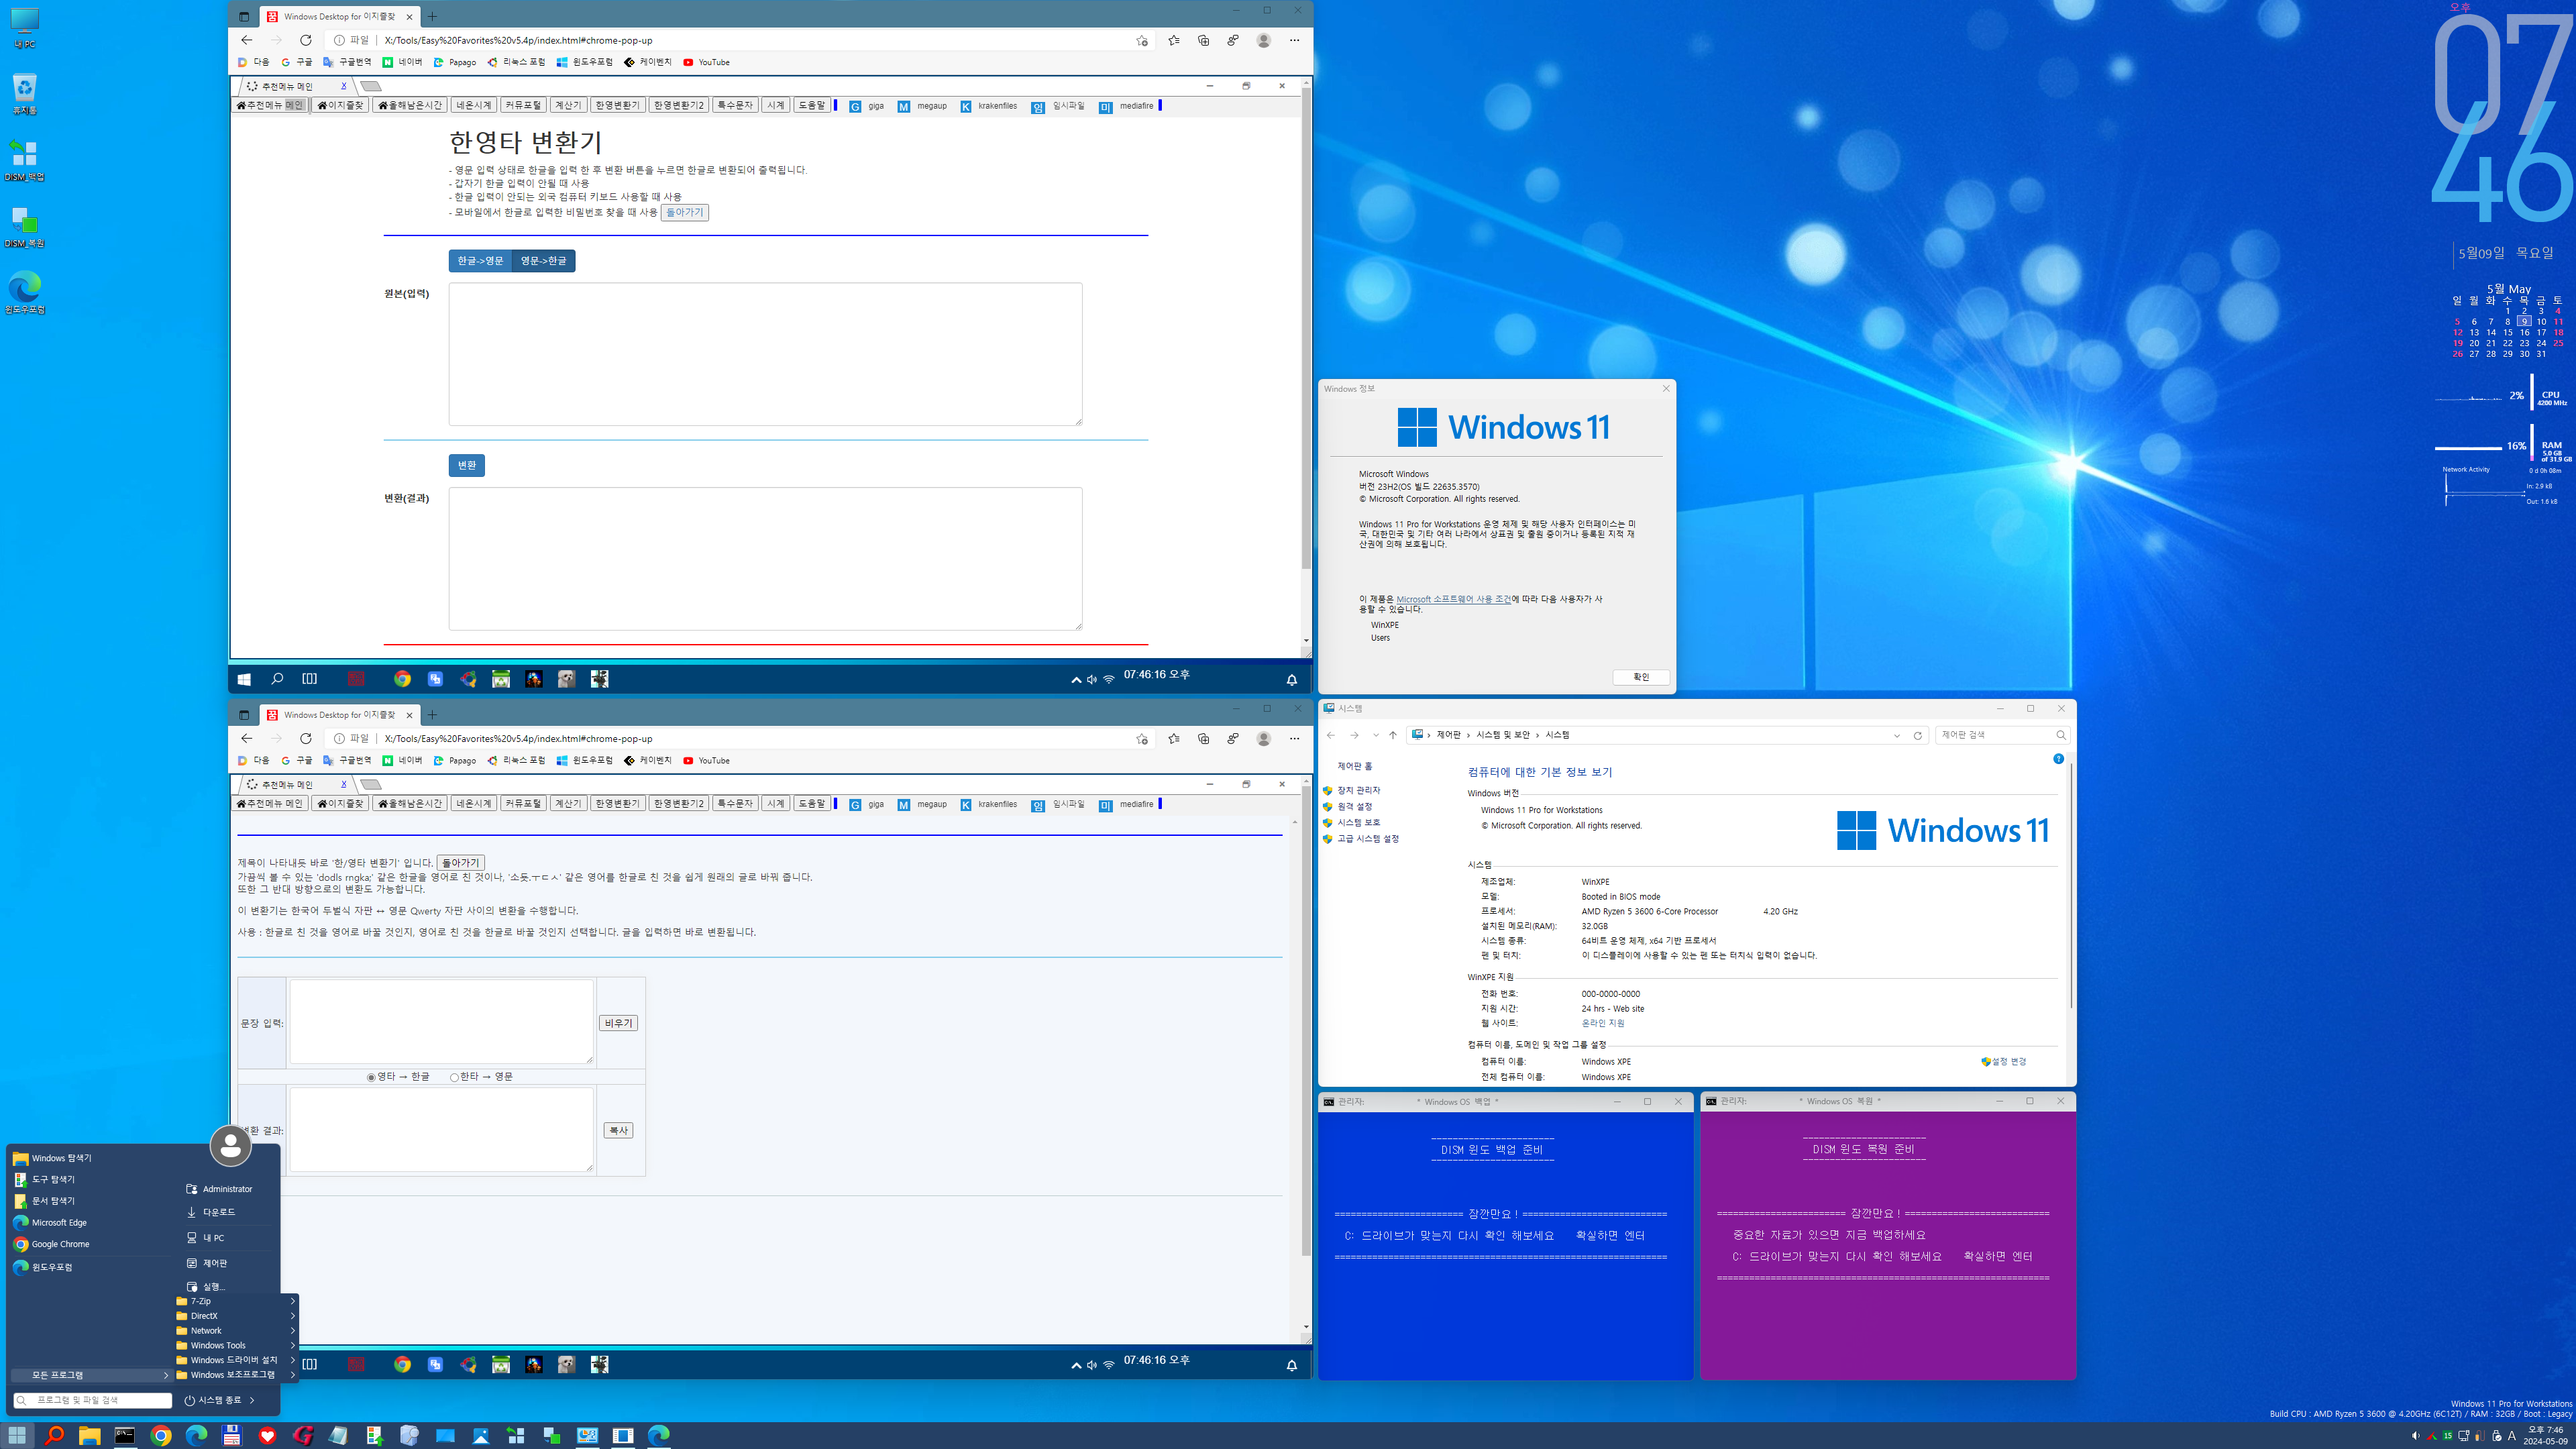Open the 온라인 지원 link in 시스템 window
This screenshot has width=2576, height=1449.
pos(1603,1023)
